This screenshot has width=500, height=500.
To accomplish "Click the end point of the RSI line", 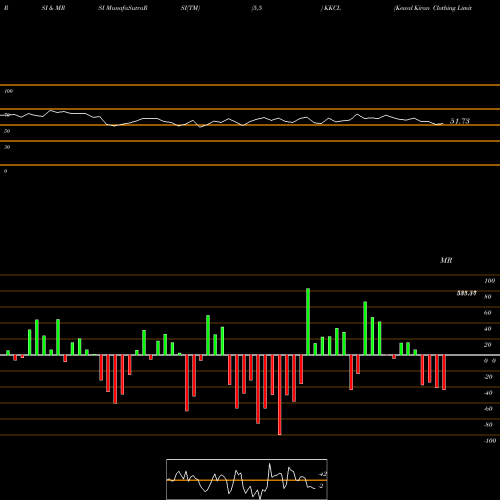I will click(x=443, y=124).
